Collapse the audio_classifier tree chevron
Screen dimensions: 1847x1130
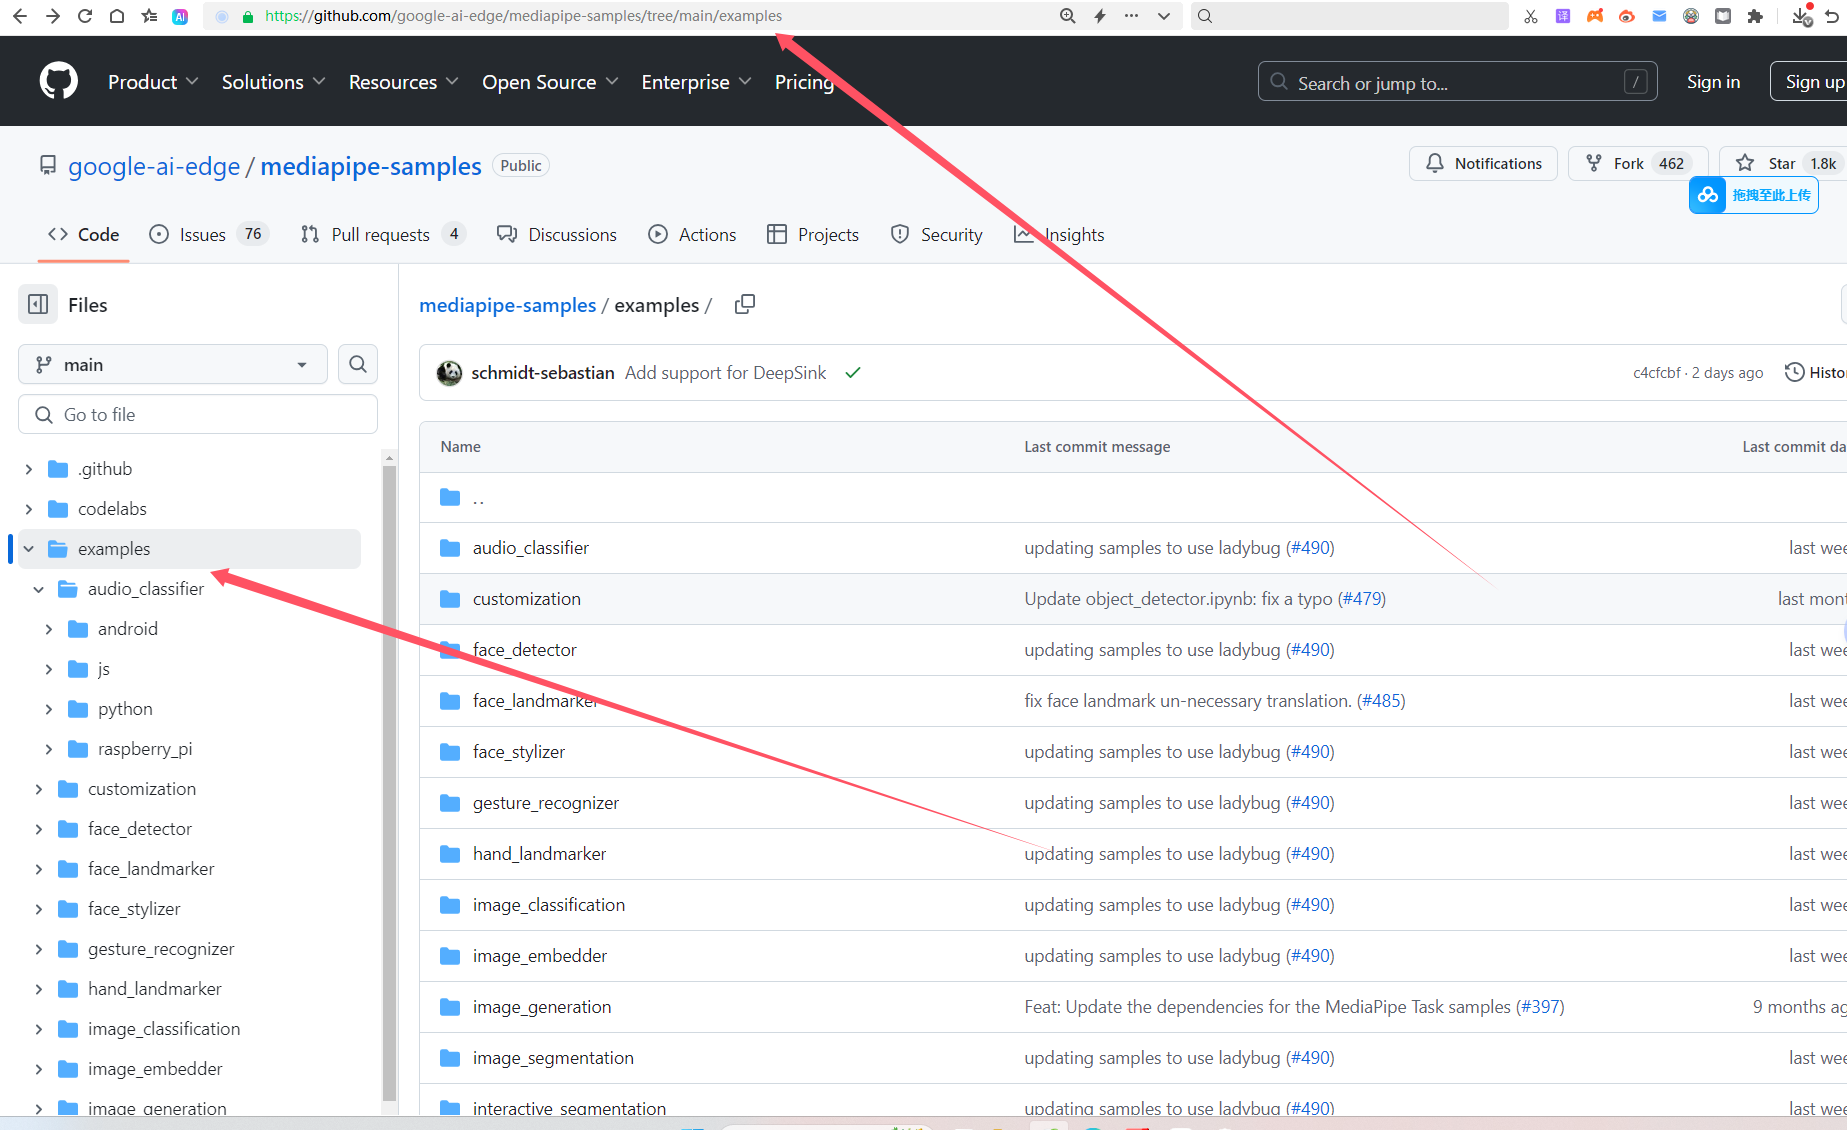pyautogui.click(x=38, y=589)
